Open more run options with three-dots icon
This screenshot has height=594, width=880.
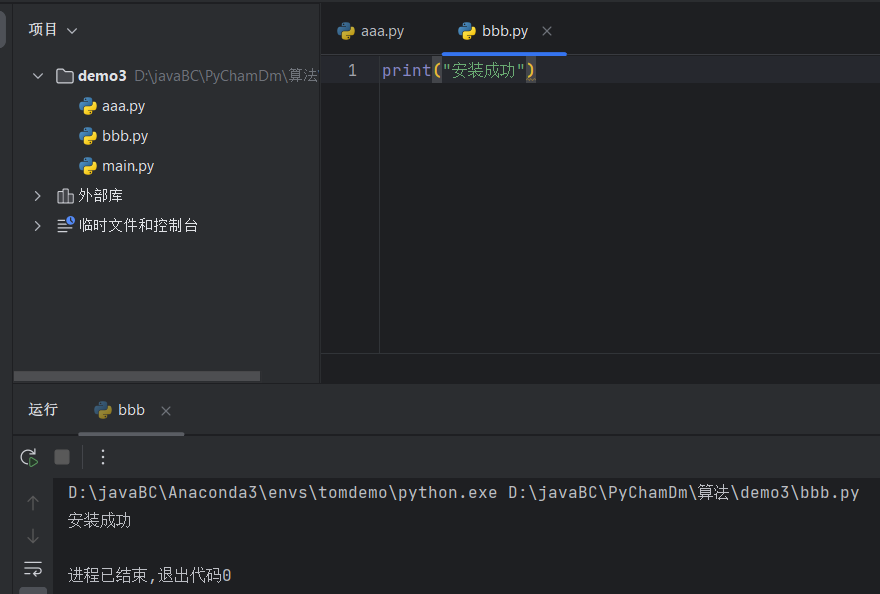point(102,457)
